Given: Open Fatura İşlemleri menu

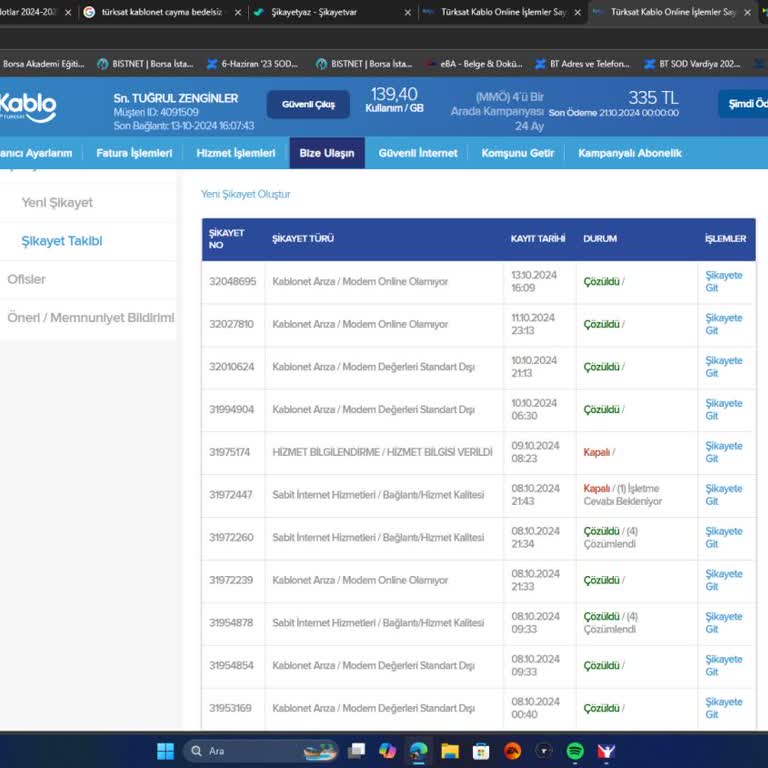Looking at the screenshot, I should click(x=134, y=153).
